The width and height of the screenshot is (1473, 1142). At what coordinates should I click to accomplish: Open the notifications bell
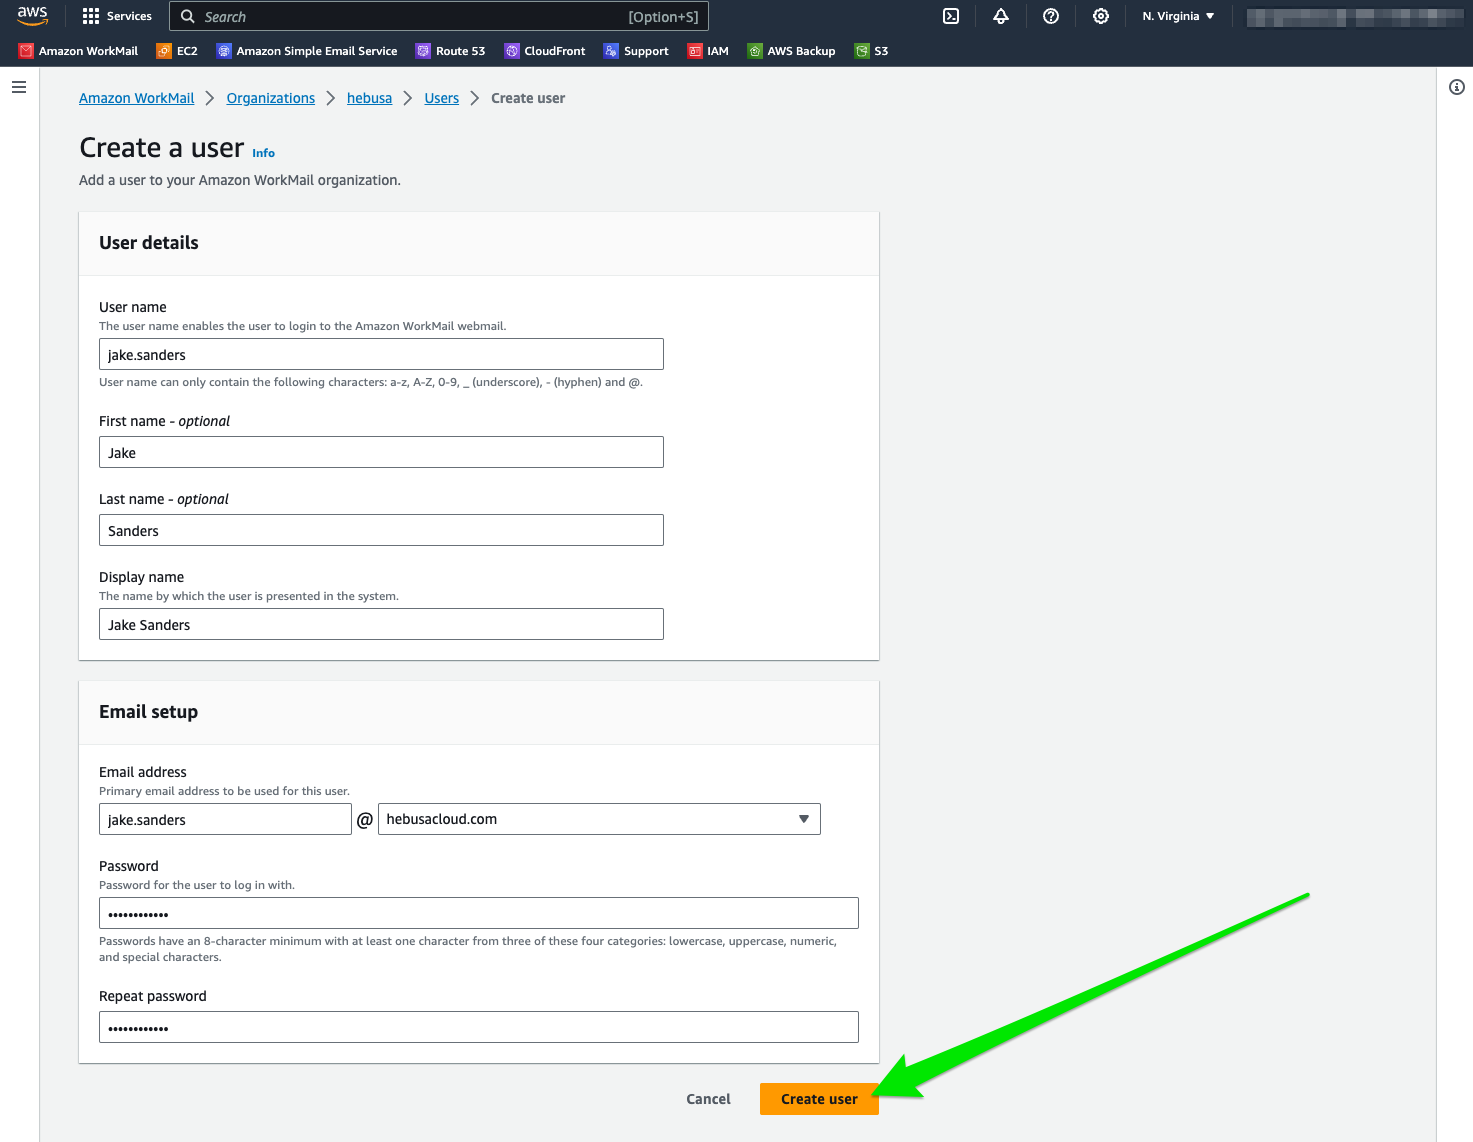point(1001,16)
